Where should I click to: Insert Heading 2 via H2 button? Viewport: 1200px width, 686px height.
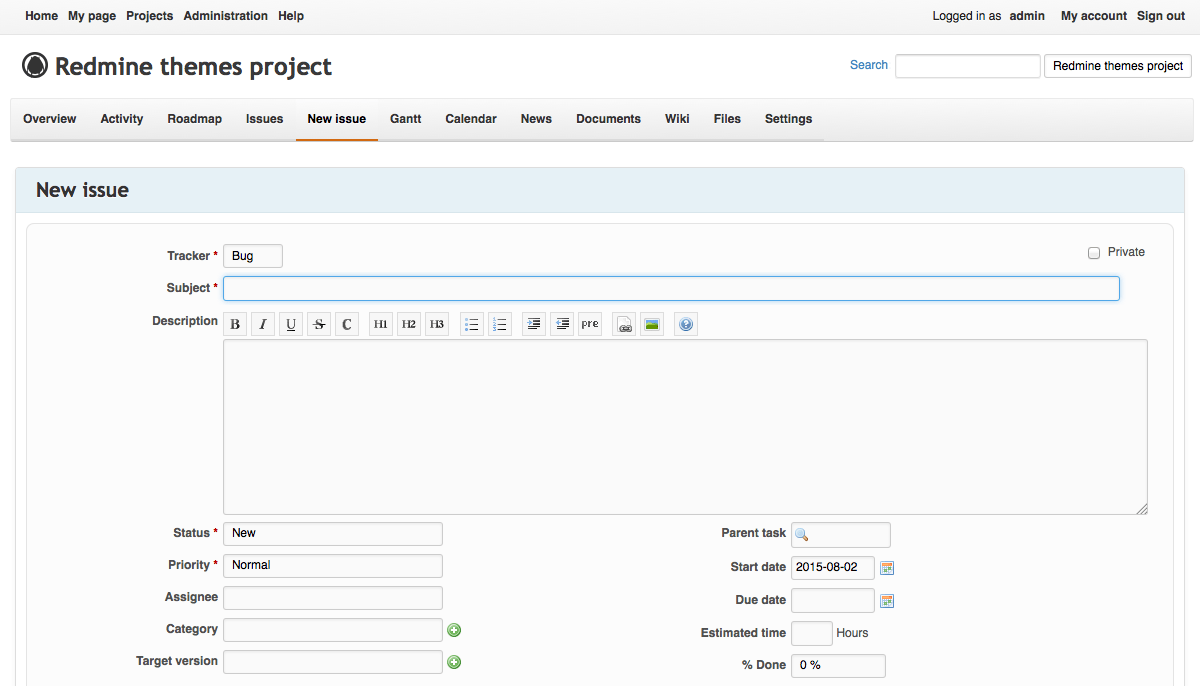[x=409, y=324]
